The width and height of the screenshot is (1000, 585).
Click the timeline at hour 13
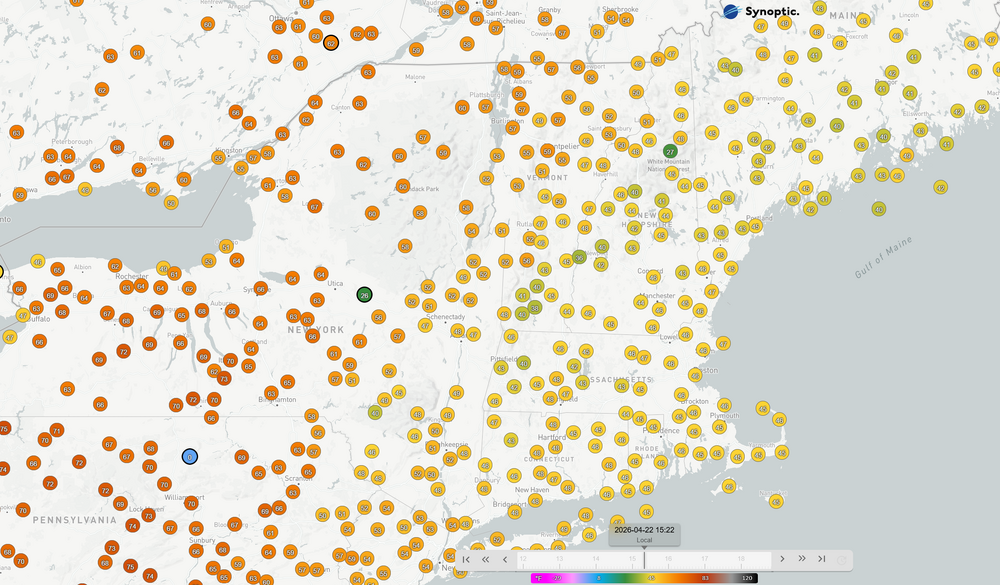tap(558, 559)
